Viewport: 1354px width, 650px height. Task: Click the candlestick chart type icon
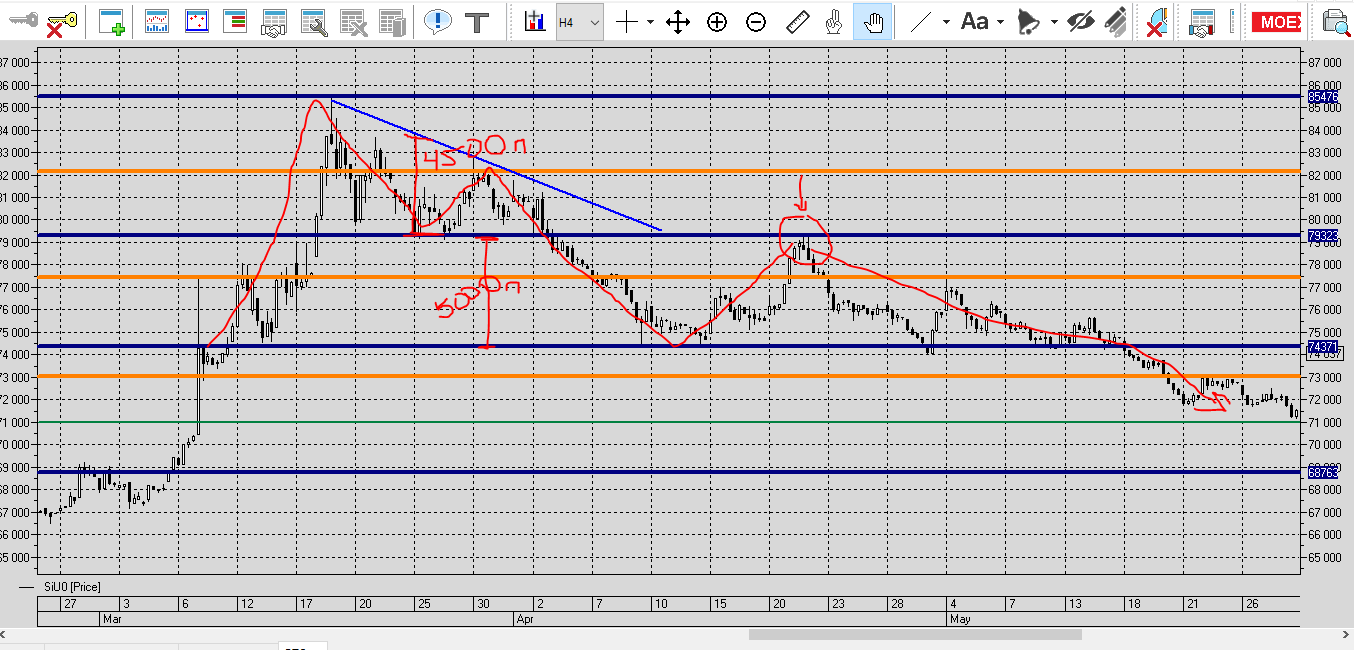click(534, 21)
